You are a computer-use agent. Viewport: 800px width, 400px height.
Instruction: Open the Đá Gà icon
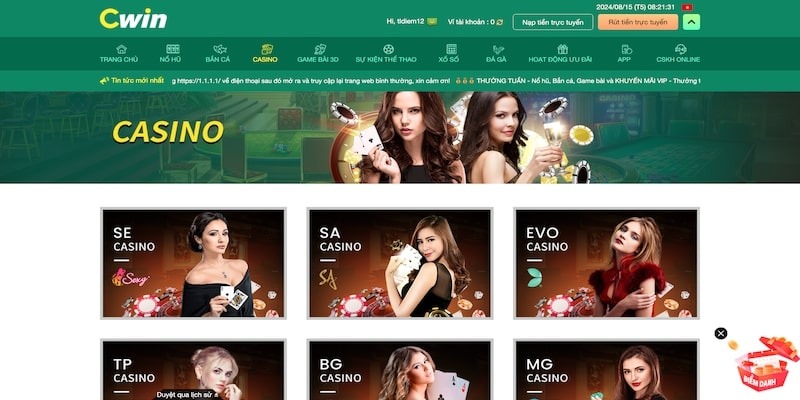pos(498,49)
